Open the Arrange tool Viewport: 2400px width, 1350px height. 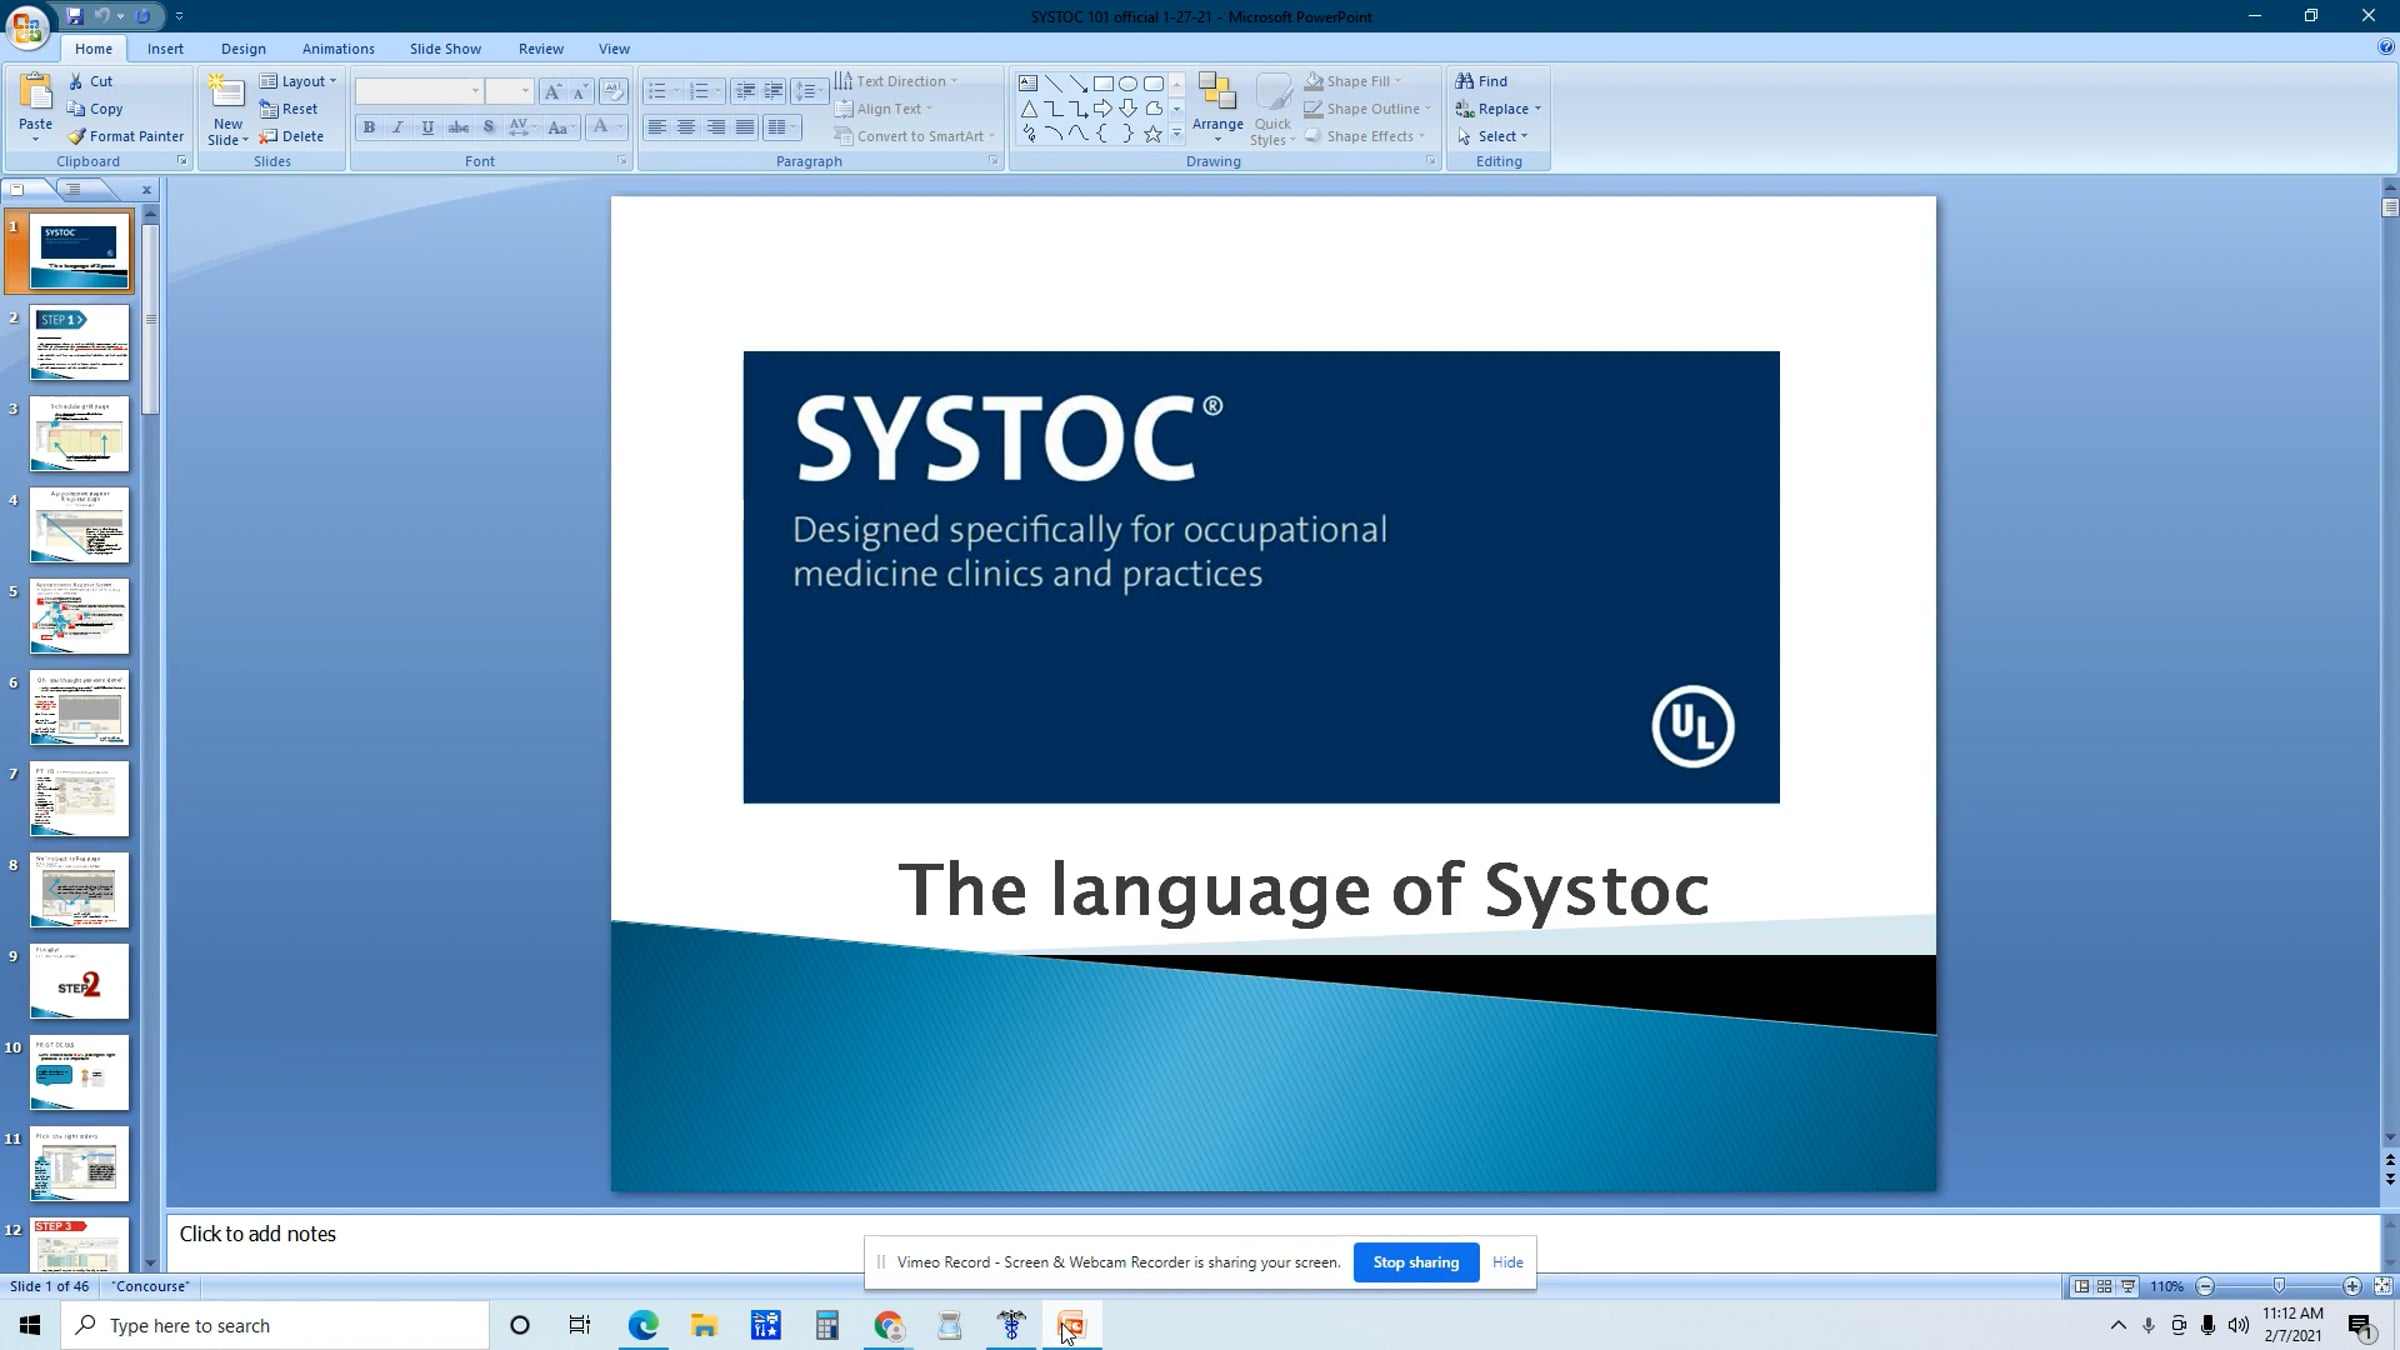1217,108
